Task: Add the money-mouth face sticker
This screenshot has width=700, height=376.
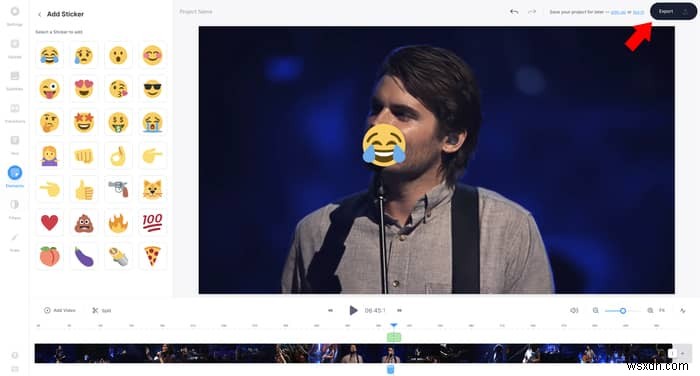Action: click(118, 122)
